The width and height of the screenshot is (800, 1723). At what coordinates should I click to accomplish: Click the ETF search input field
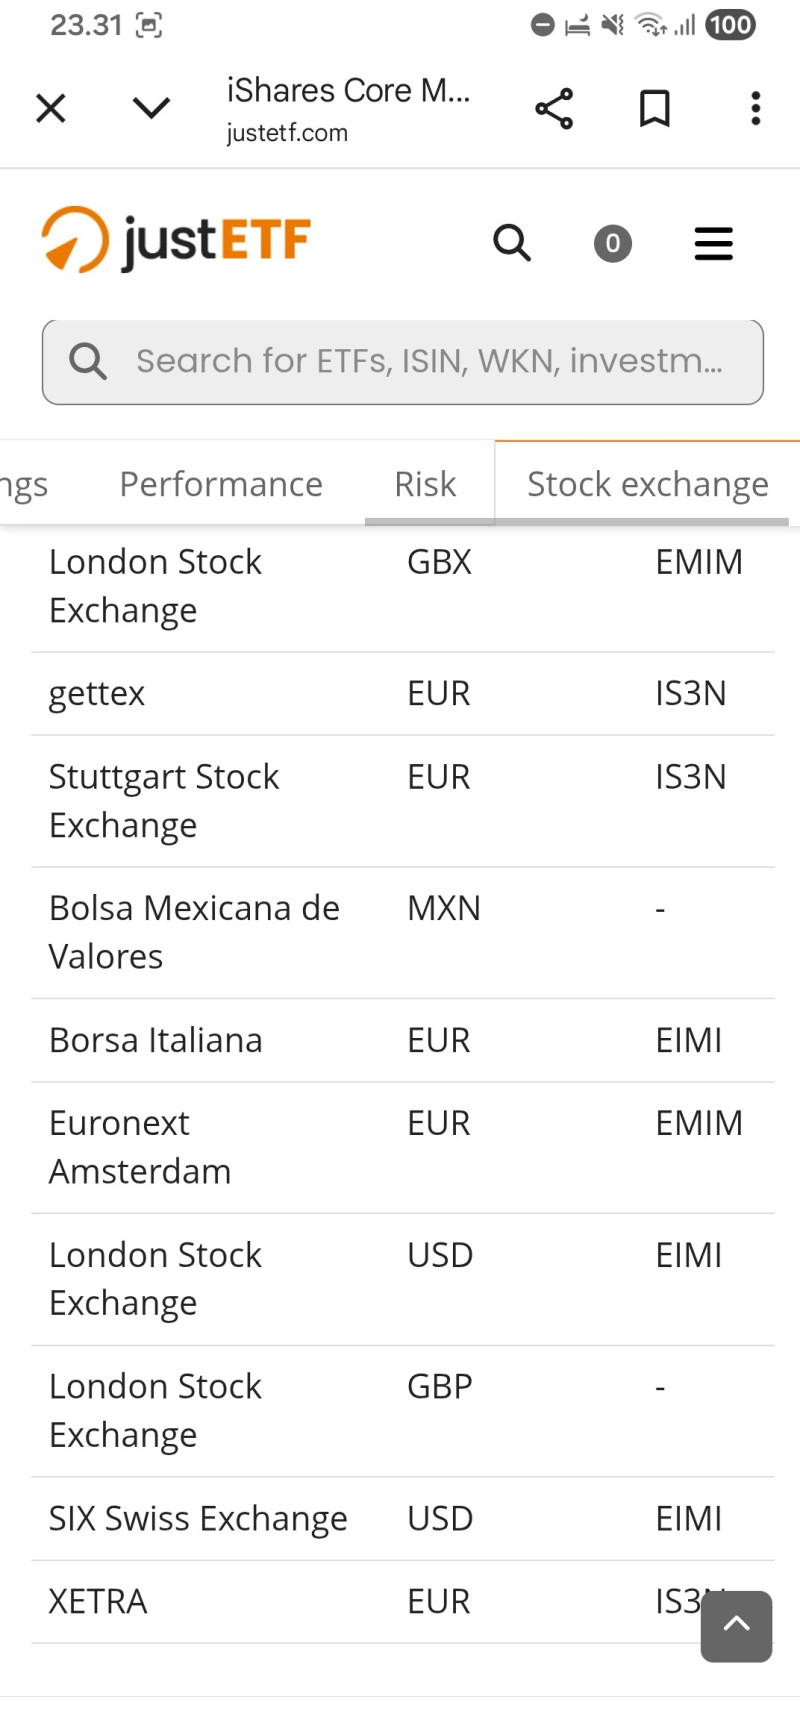[430, 361]
